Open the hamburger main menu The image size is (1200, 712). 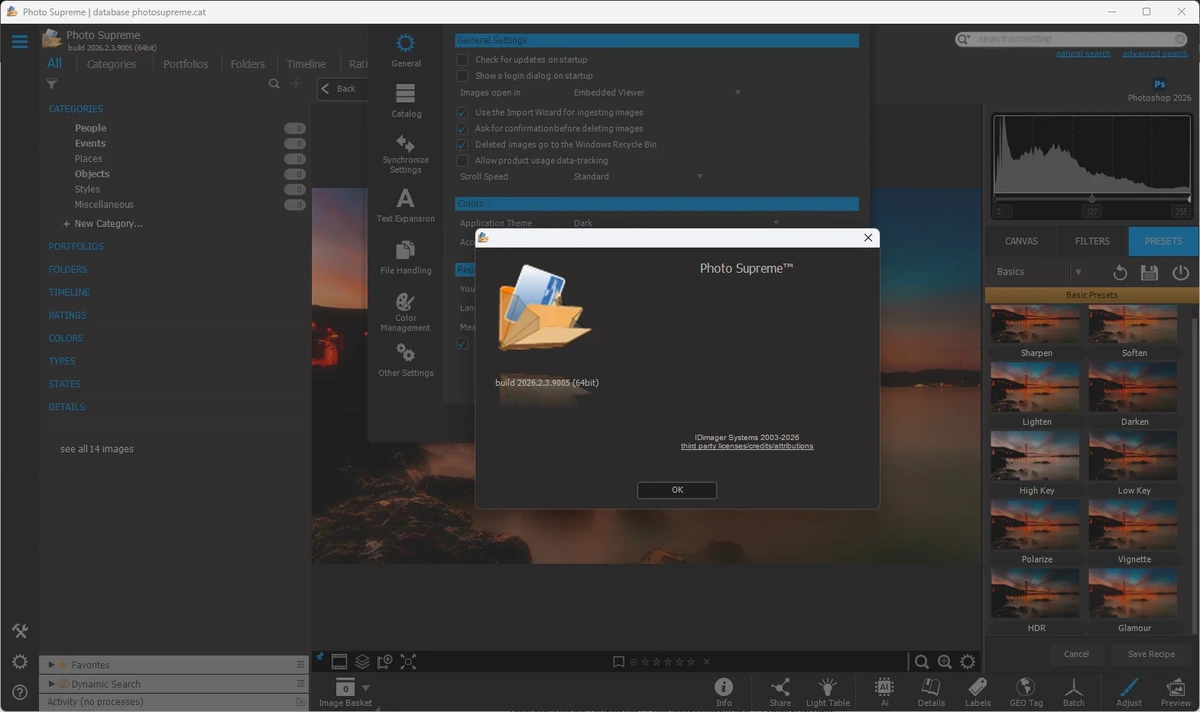click(19, 42)
